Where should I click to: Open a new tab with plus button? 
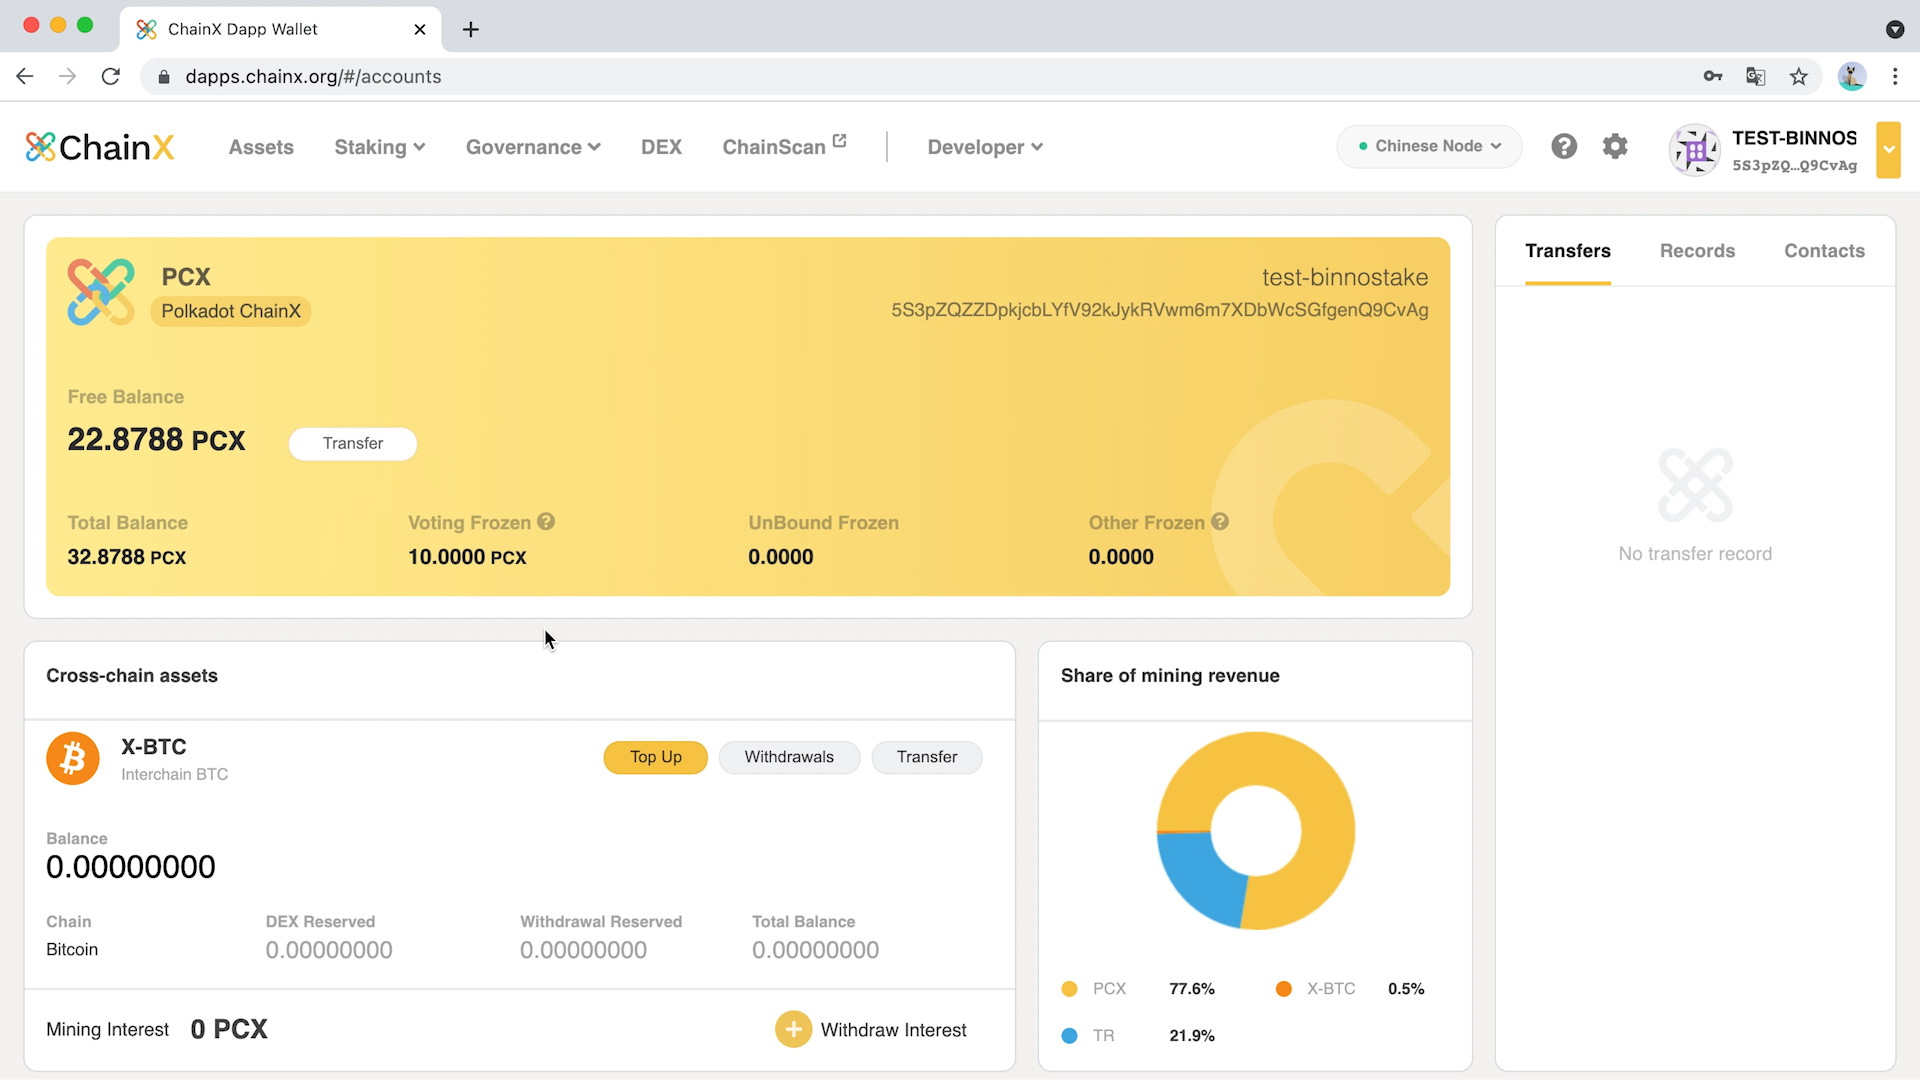[471, 29]
